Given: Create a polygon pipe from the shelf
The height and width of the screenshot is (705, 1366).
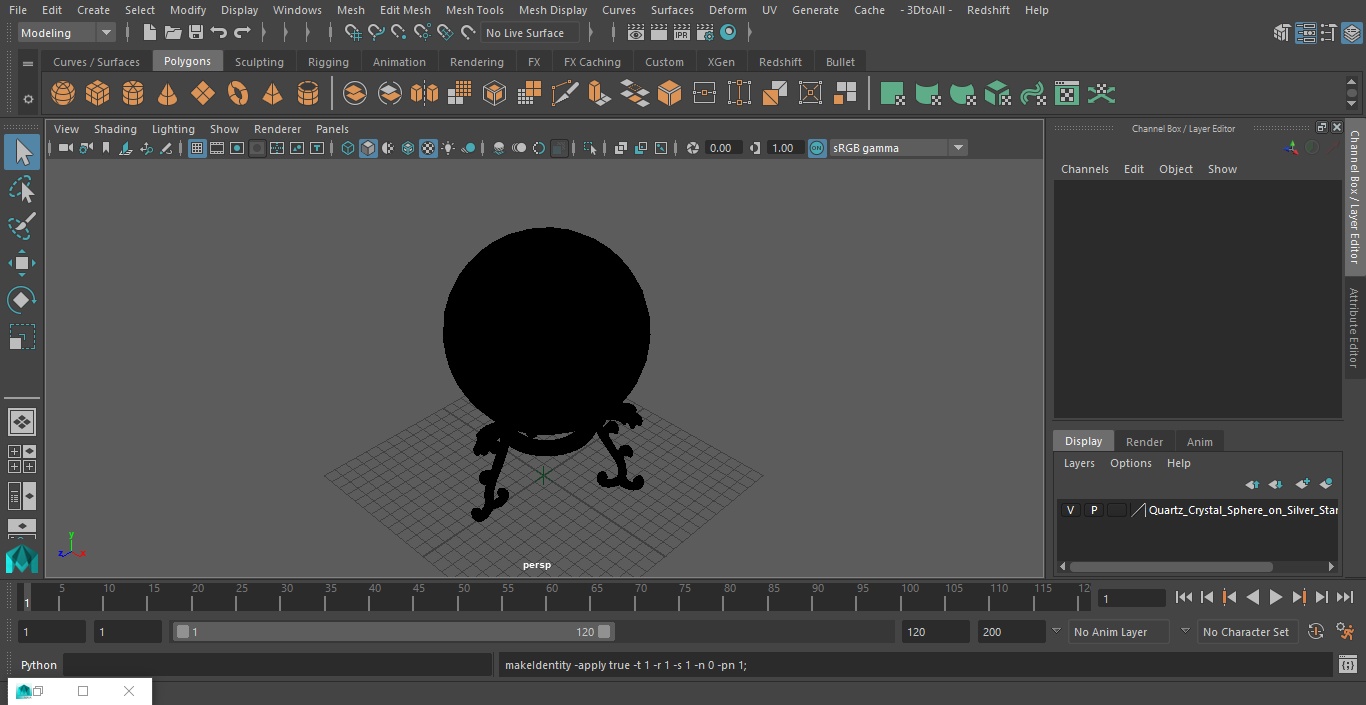Looking at the screenshot, I should click(308, 94).
